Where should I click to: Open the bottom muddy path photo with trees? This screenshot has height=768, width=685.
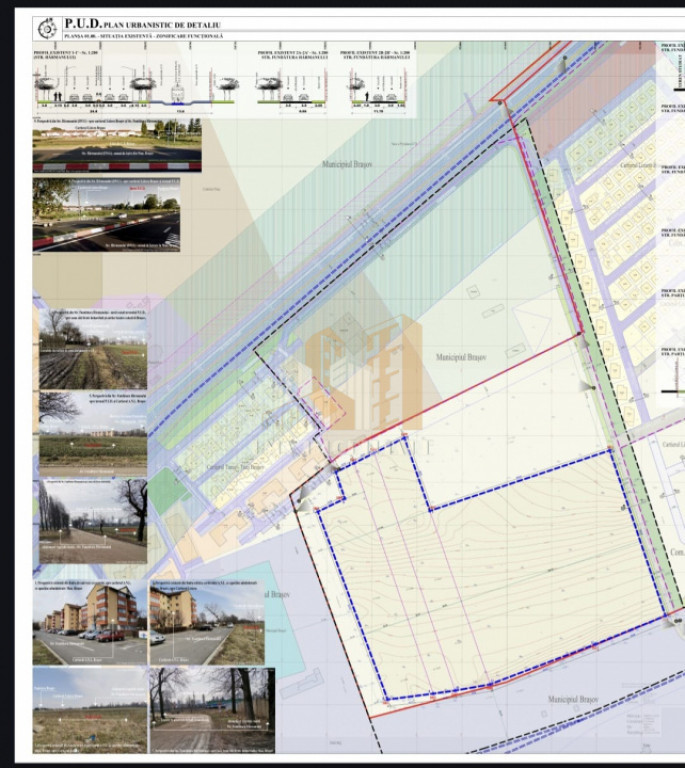pos(211,710)
